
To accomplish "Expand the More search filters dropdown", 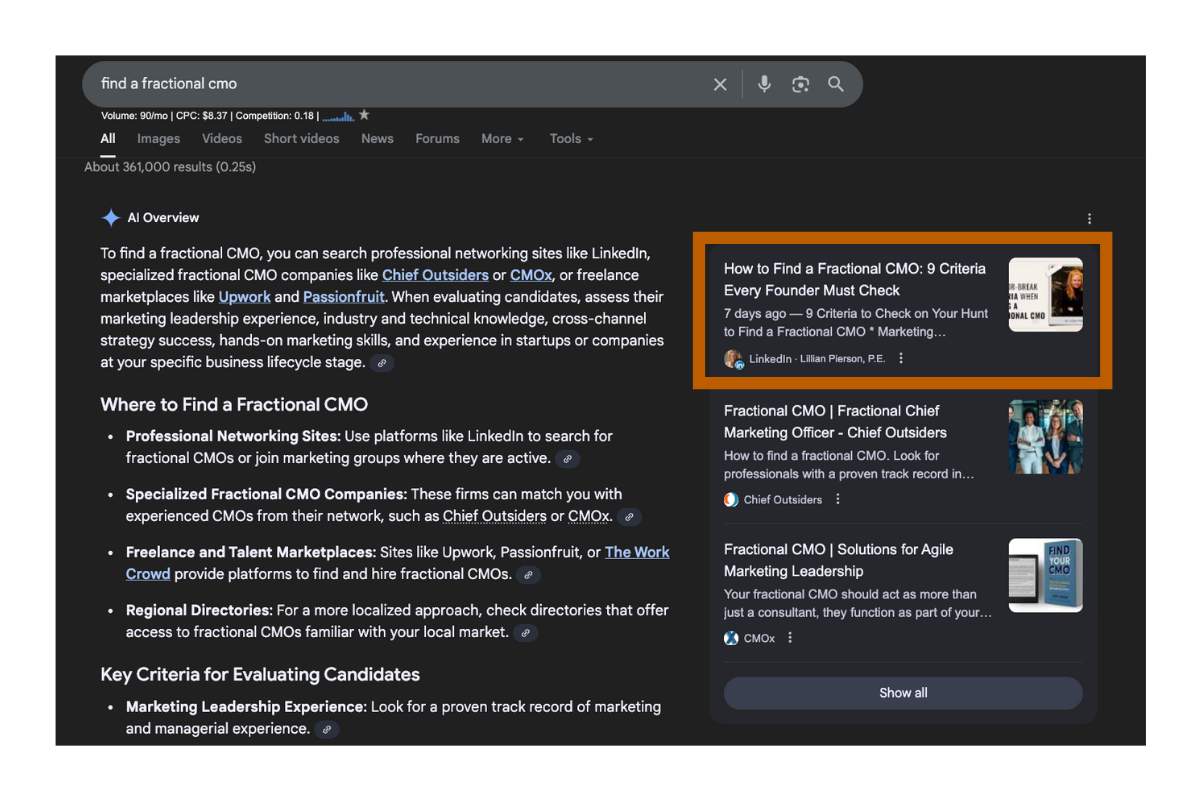I will click(502, 139).
